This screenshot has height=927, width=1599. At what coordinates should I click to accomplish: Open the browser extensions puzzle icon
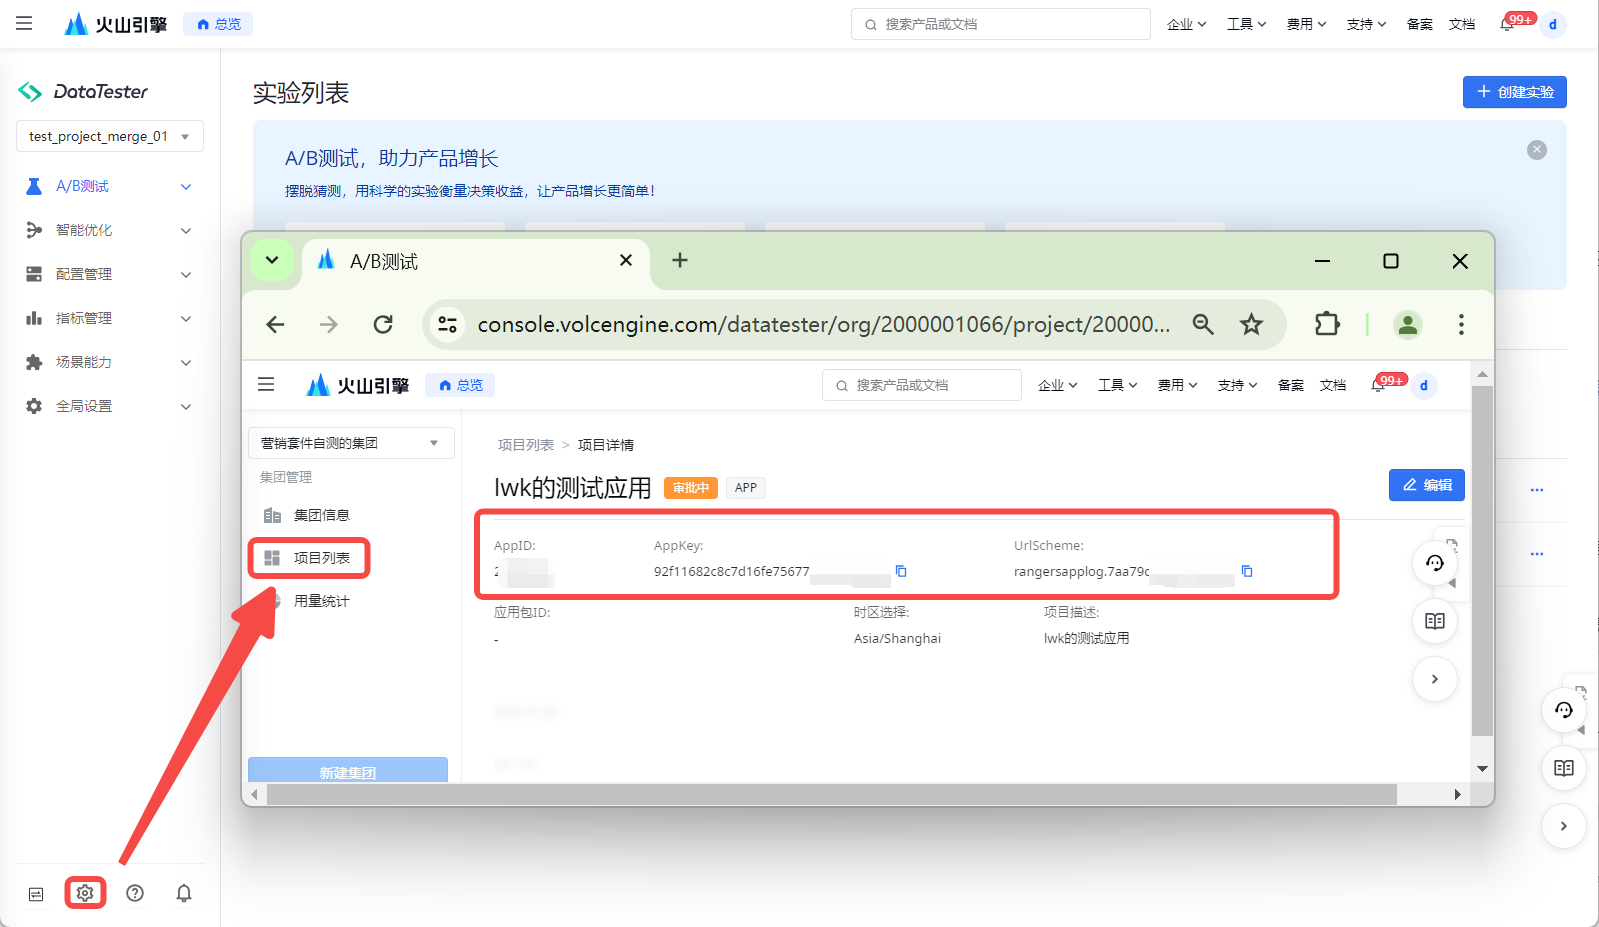tap(1327, 324)
